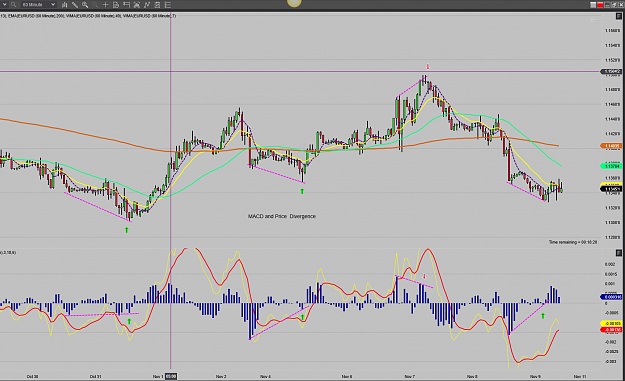This screenshot has height=381, width=625.
Task: Open the 60 Minute interval dropdown
Action: coord(38,4)
